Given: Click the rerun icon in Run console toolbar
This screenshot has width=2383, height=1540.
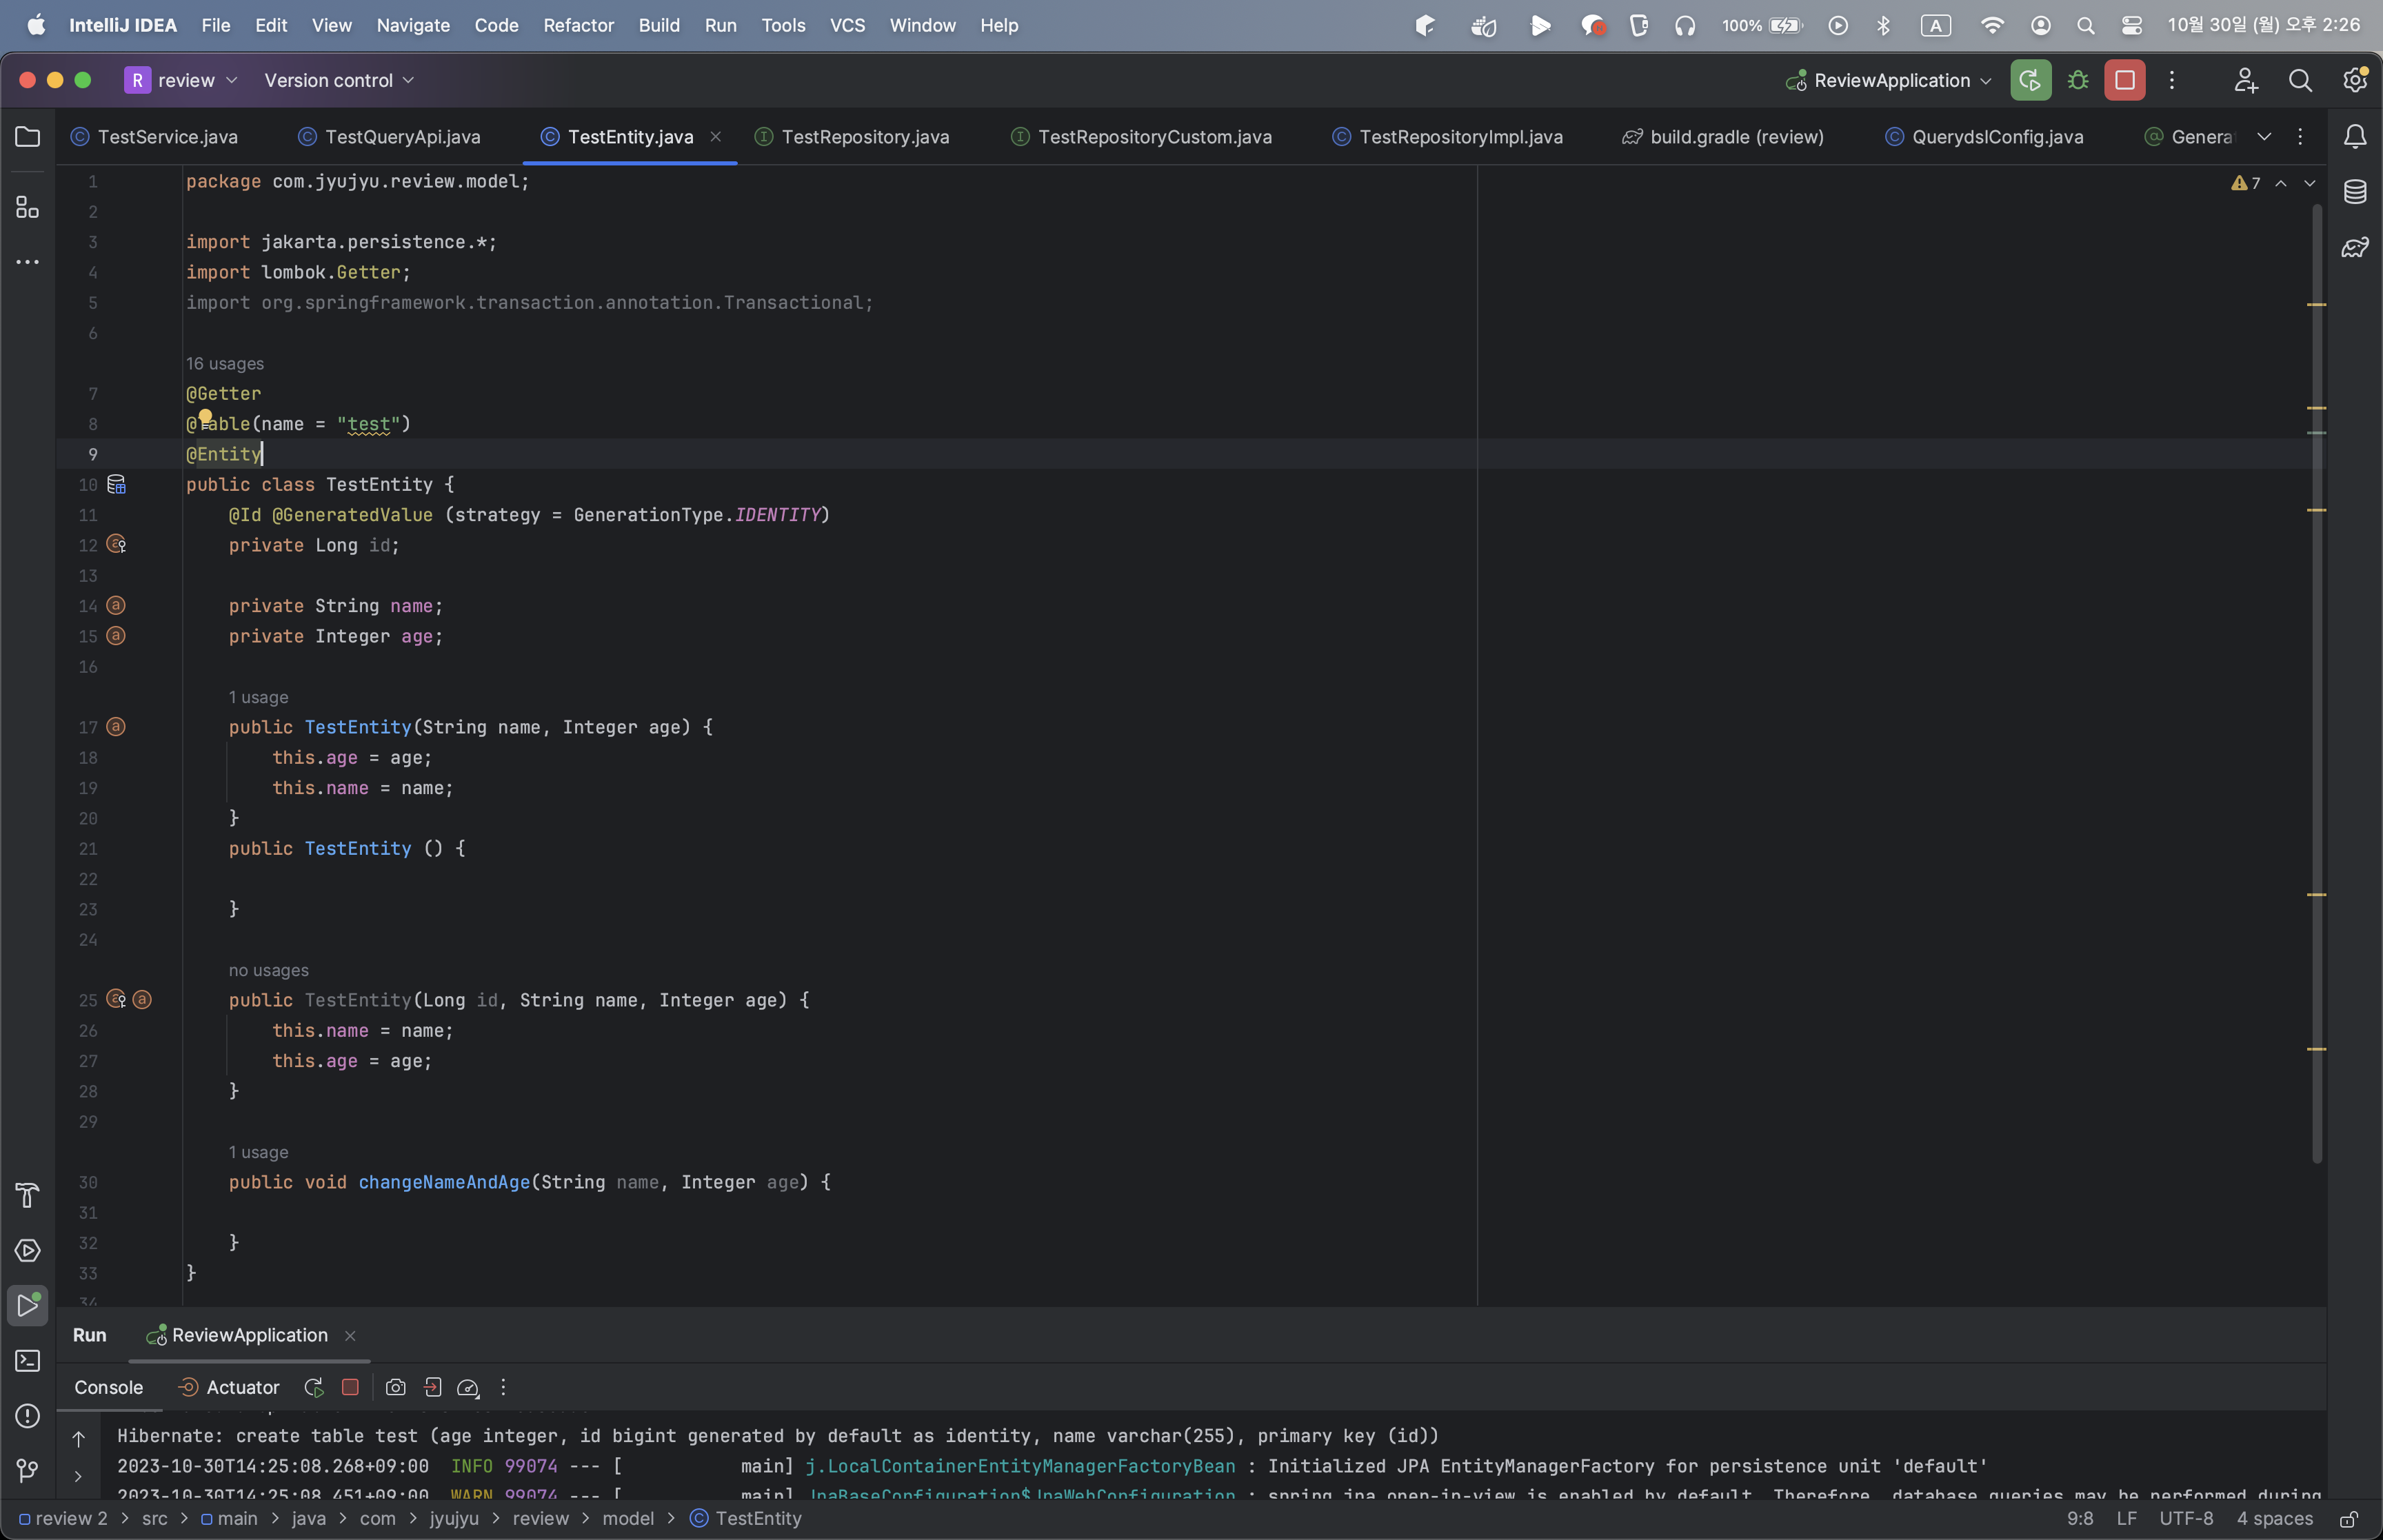Looking at the screenshot, I should [x=314, y=1387].
